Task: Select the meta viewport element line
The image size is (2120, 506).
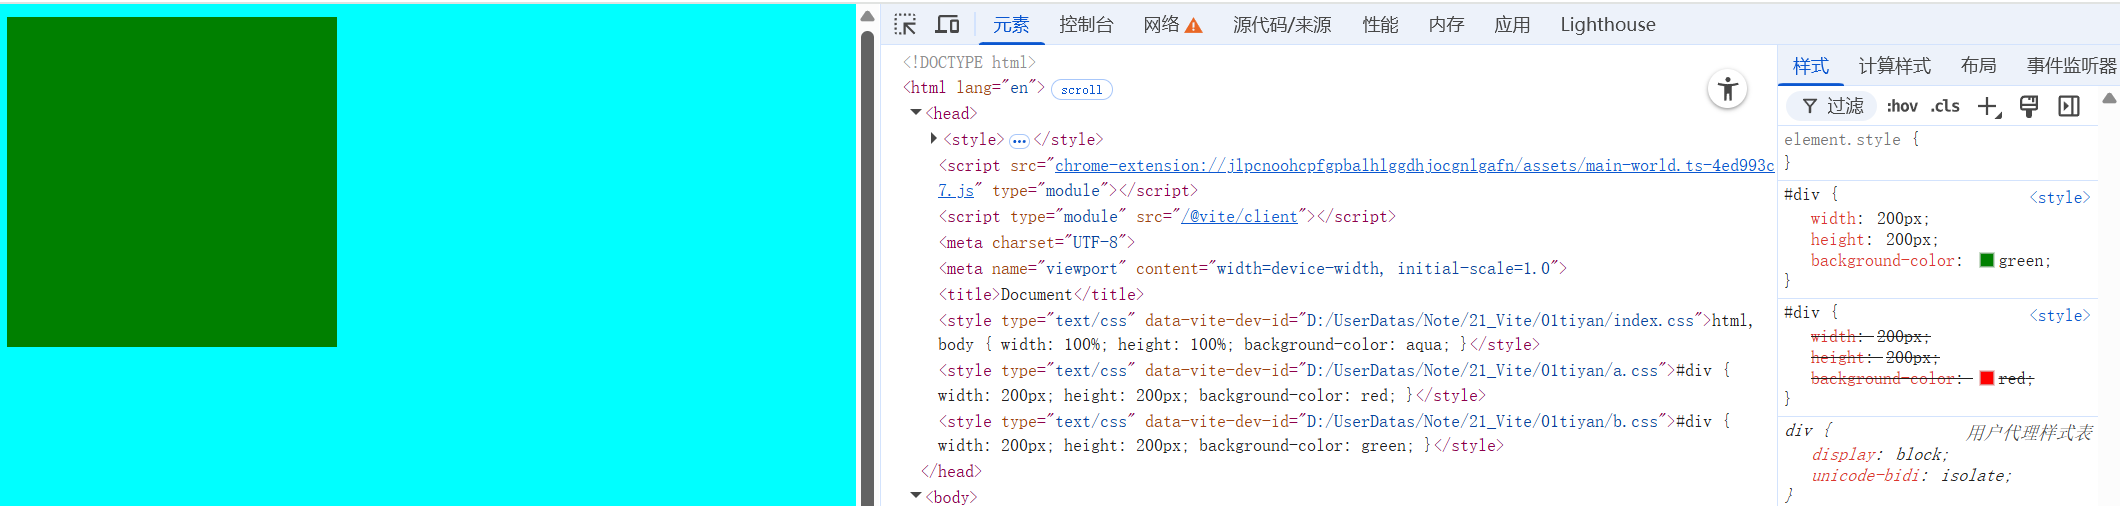Action: pos(1253,268)
